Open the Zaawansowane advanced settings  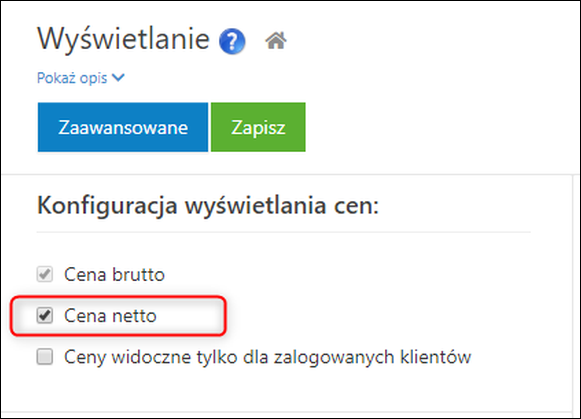pos(123,127)
